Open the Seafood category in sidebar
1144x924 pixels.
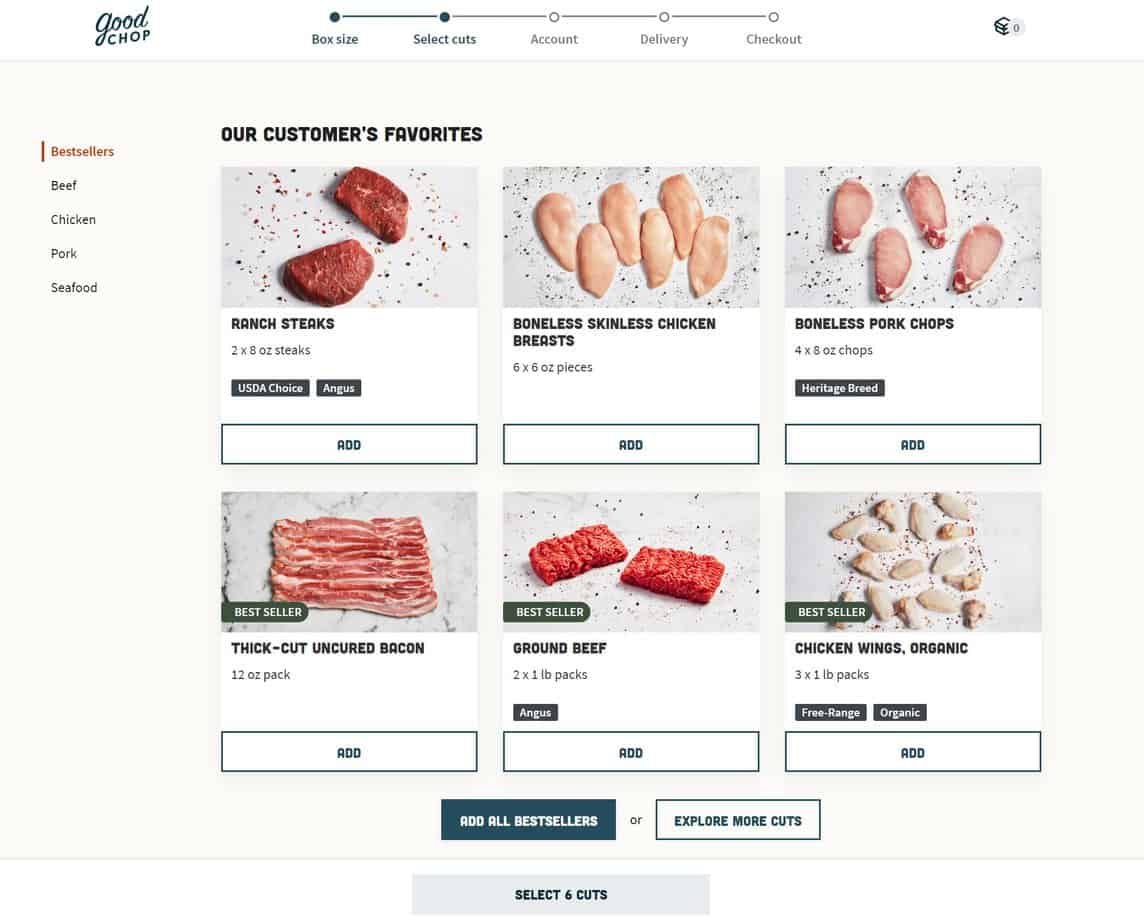click(74, 287)
